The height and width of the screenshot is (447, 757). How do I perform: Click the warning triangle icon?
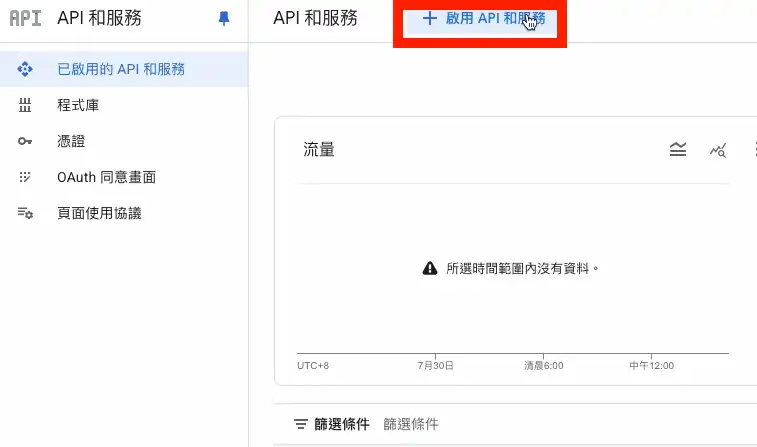pyautogui.click(x=430, y=268)
